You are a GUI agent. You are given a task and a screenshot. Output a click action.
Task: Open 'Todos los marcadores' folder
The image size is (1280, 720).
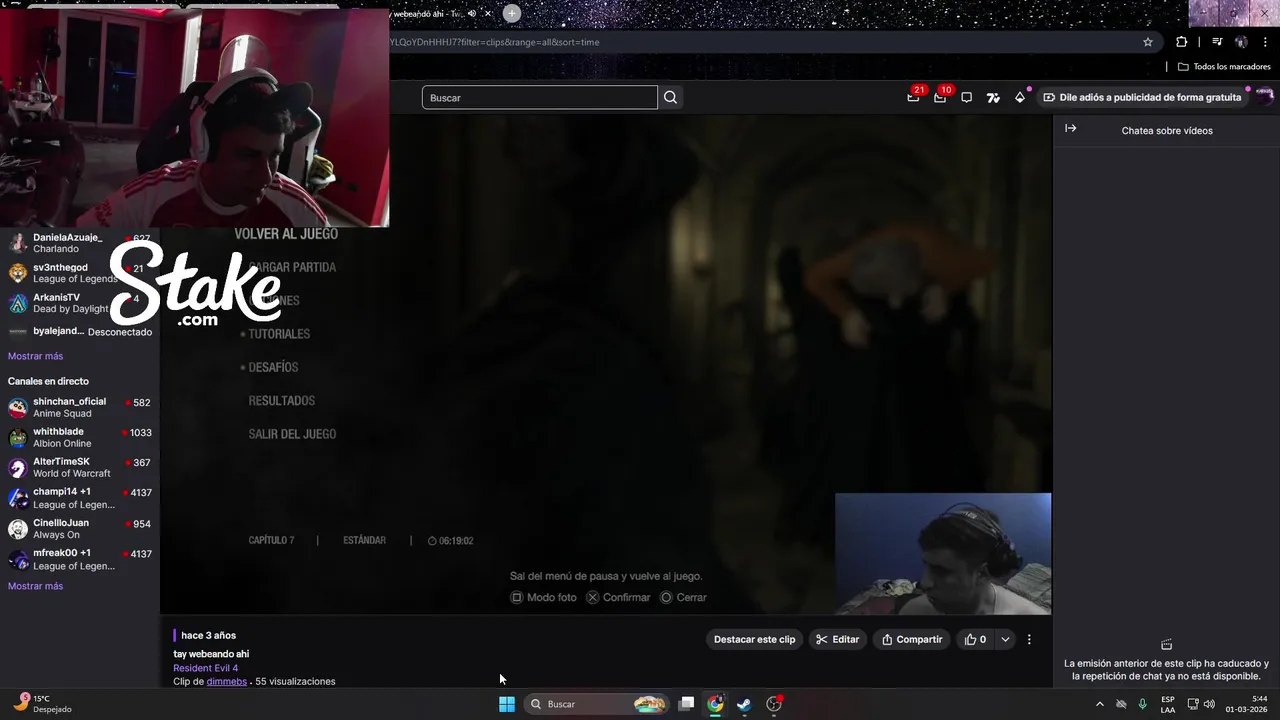1224,67
